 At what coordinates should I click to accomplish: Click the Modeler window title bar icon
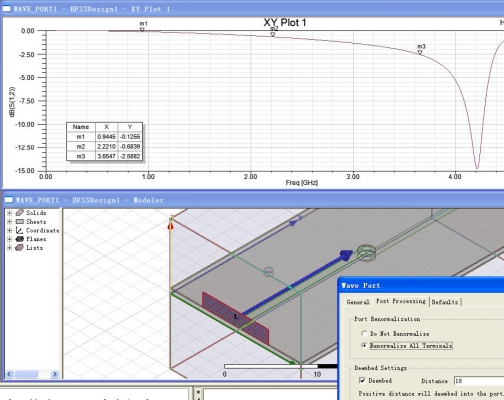pos(8,200)
